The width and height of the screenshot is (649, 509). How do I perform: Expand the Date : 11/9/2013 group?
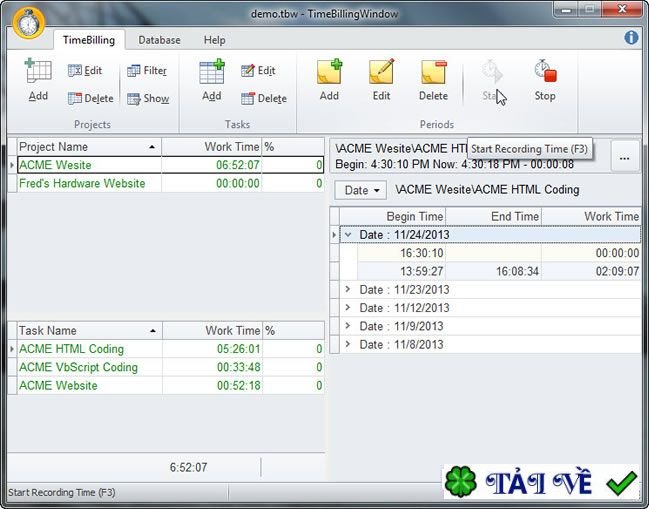(348, 326)
